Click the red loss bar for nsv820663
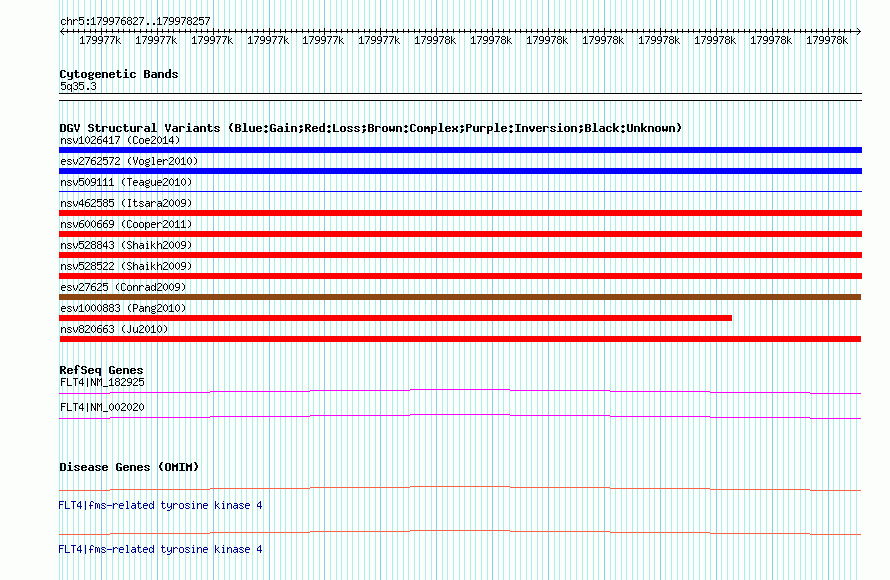Screen dimensions: 890x580 460,339
